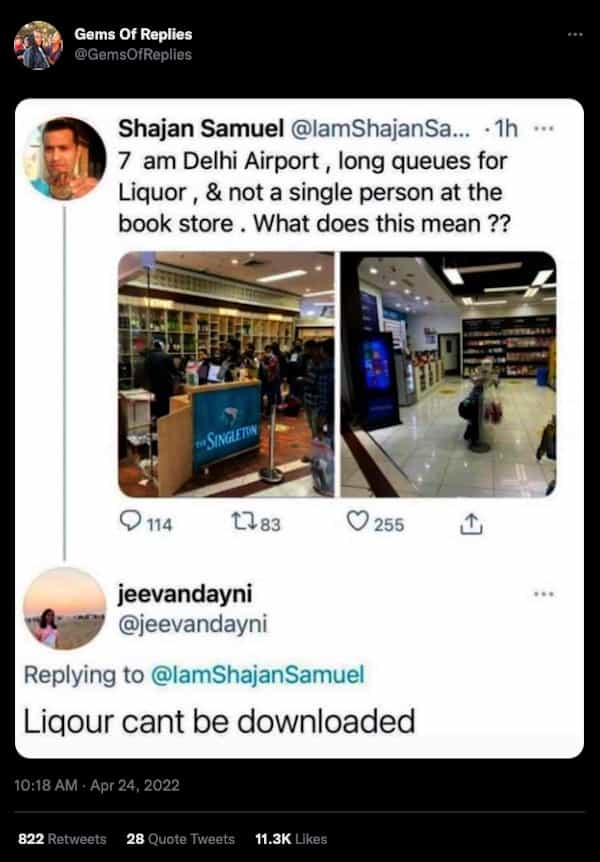Click the reply bubble icon showing 114
Screen dimensions: 600x862
(130, 520)
